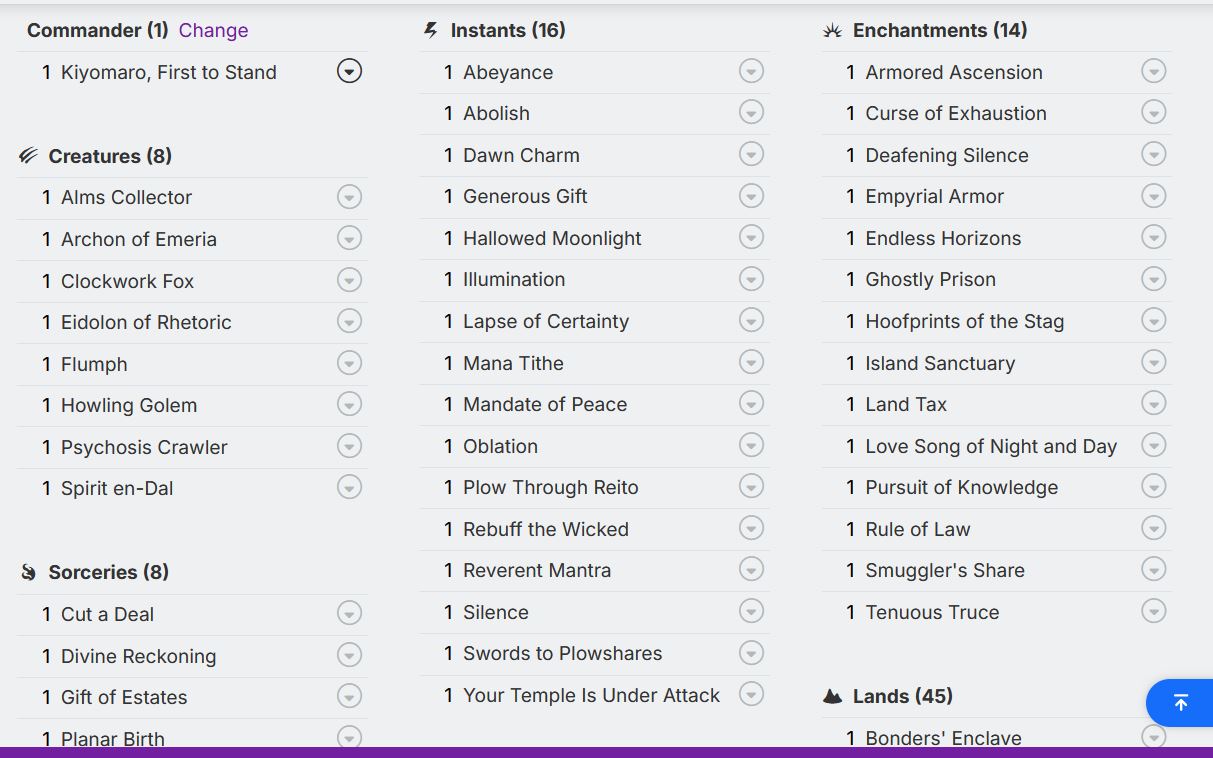This screenshot has height=758, width=1213.
Task: Click the Instants (16) section heading
Action: tap(508, 30)
